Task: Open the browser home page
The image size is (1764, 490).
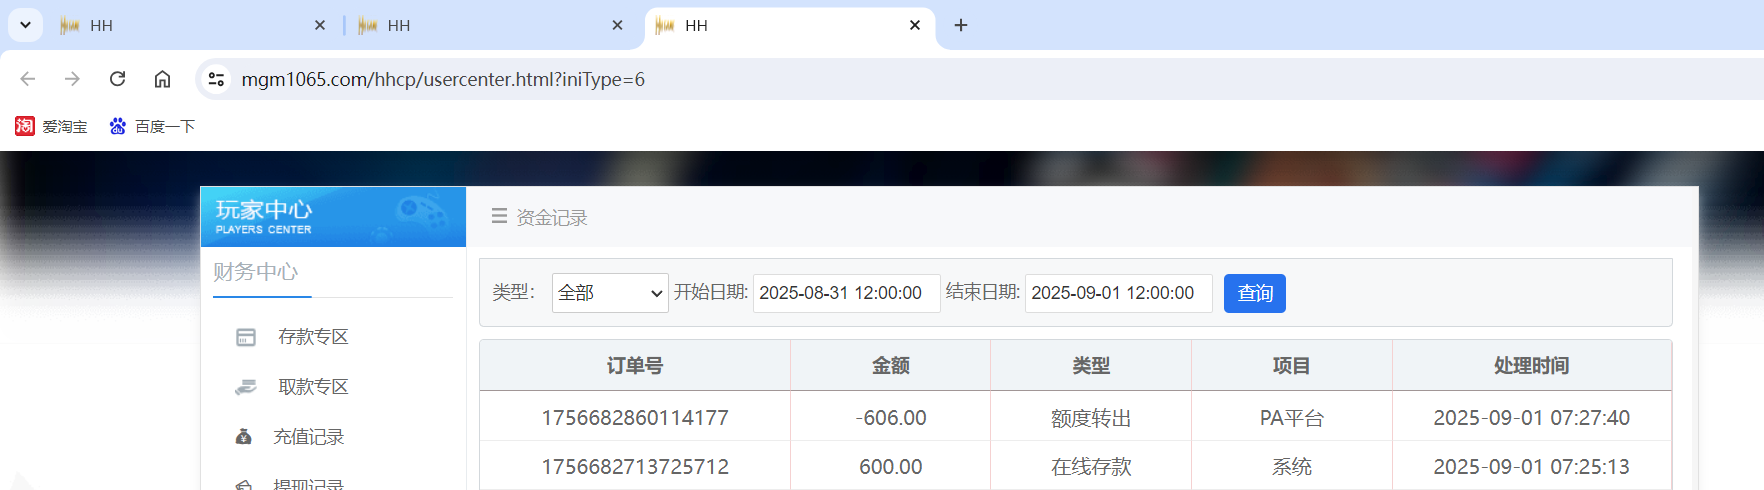Action: pos(162,79)
